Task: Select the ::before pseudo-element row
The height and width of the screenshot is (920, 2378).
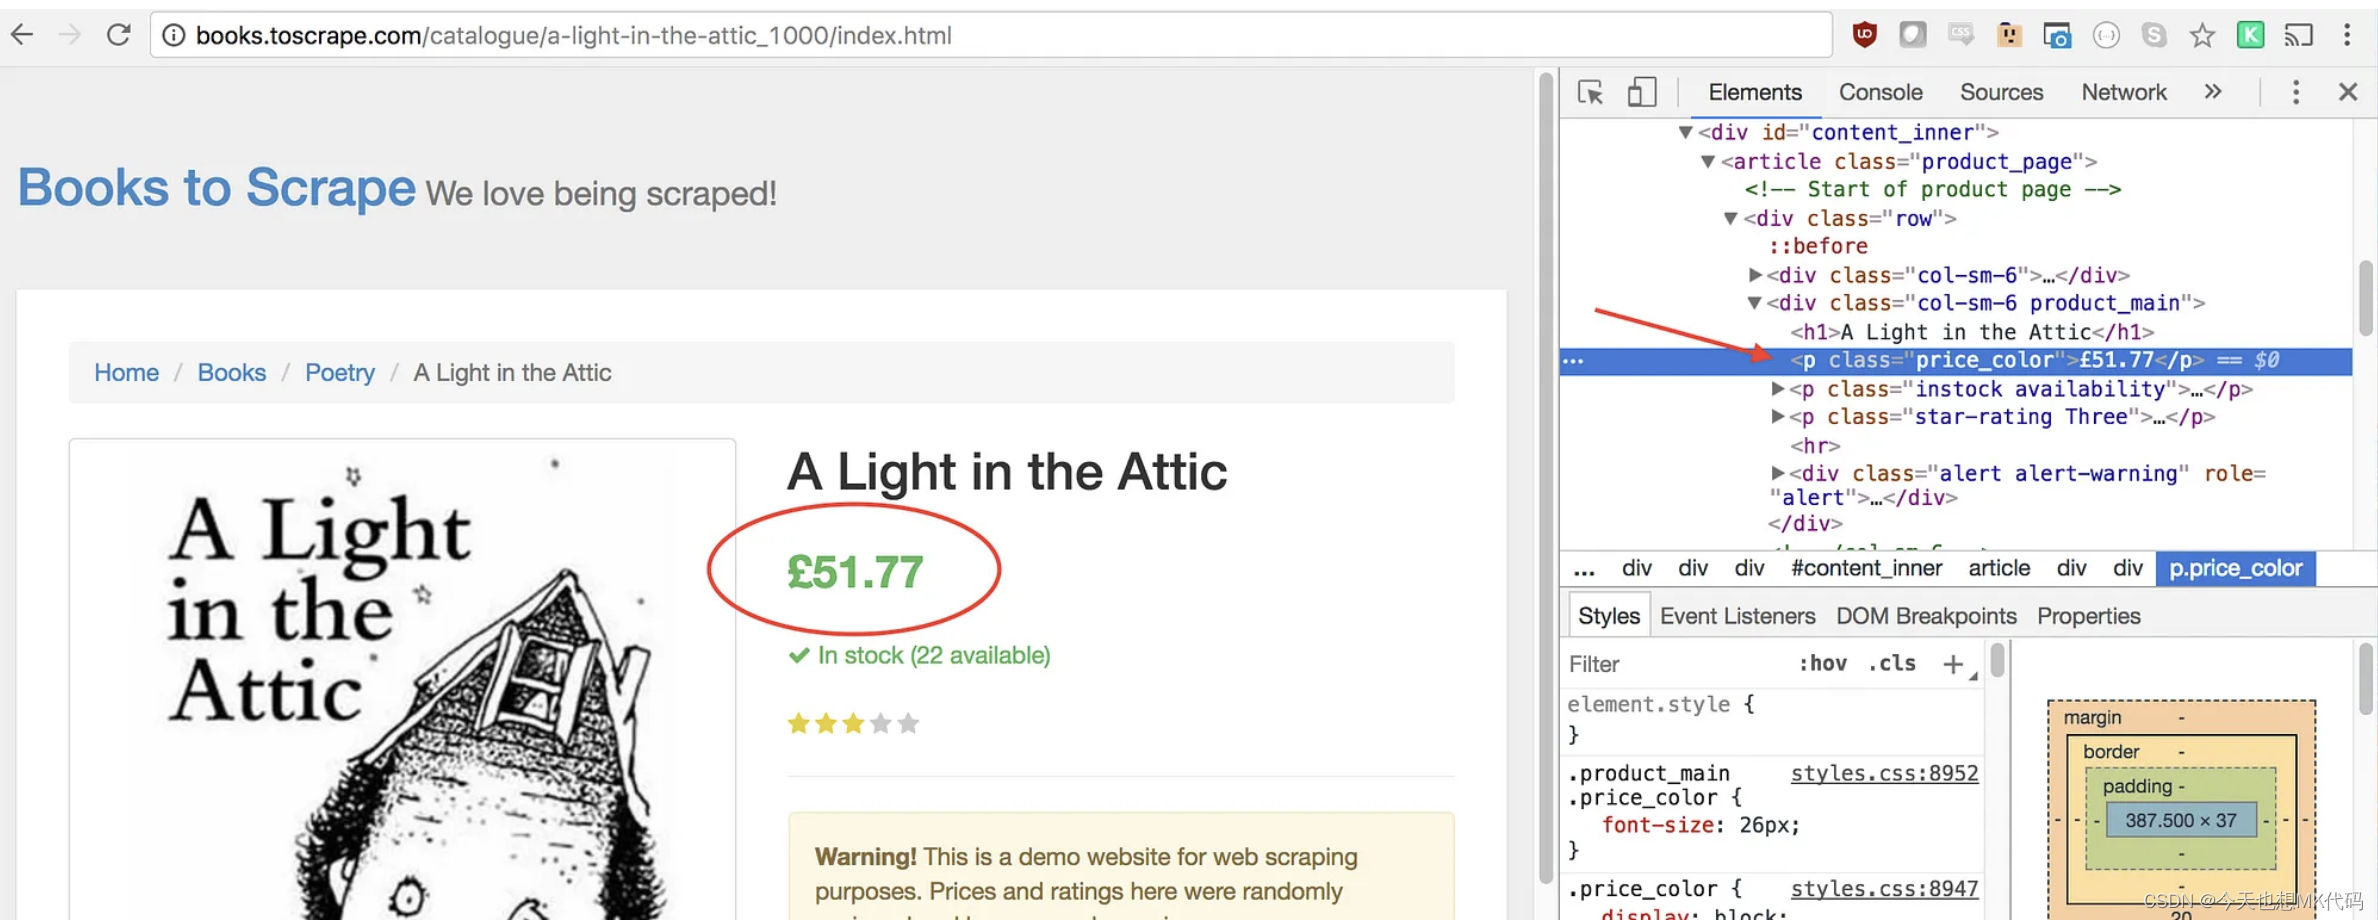Action: pyautogui.click(x=1818, y=246)
